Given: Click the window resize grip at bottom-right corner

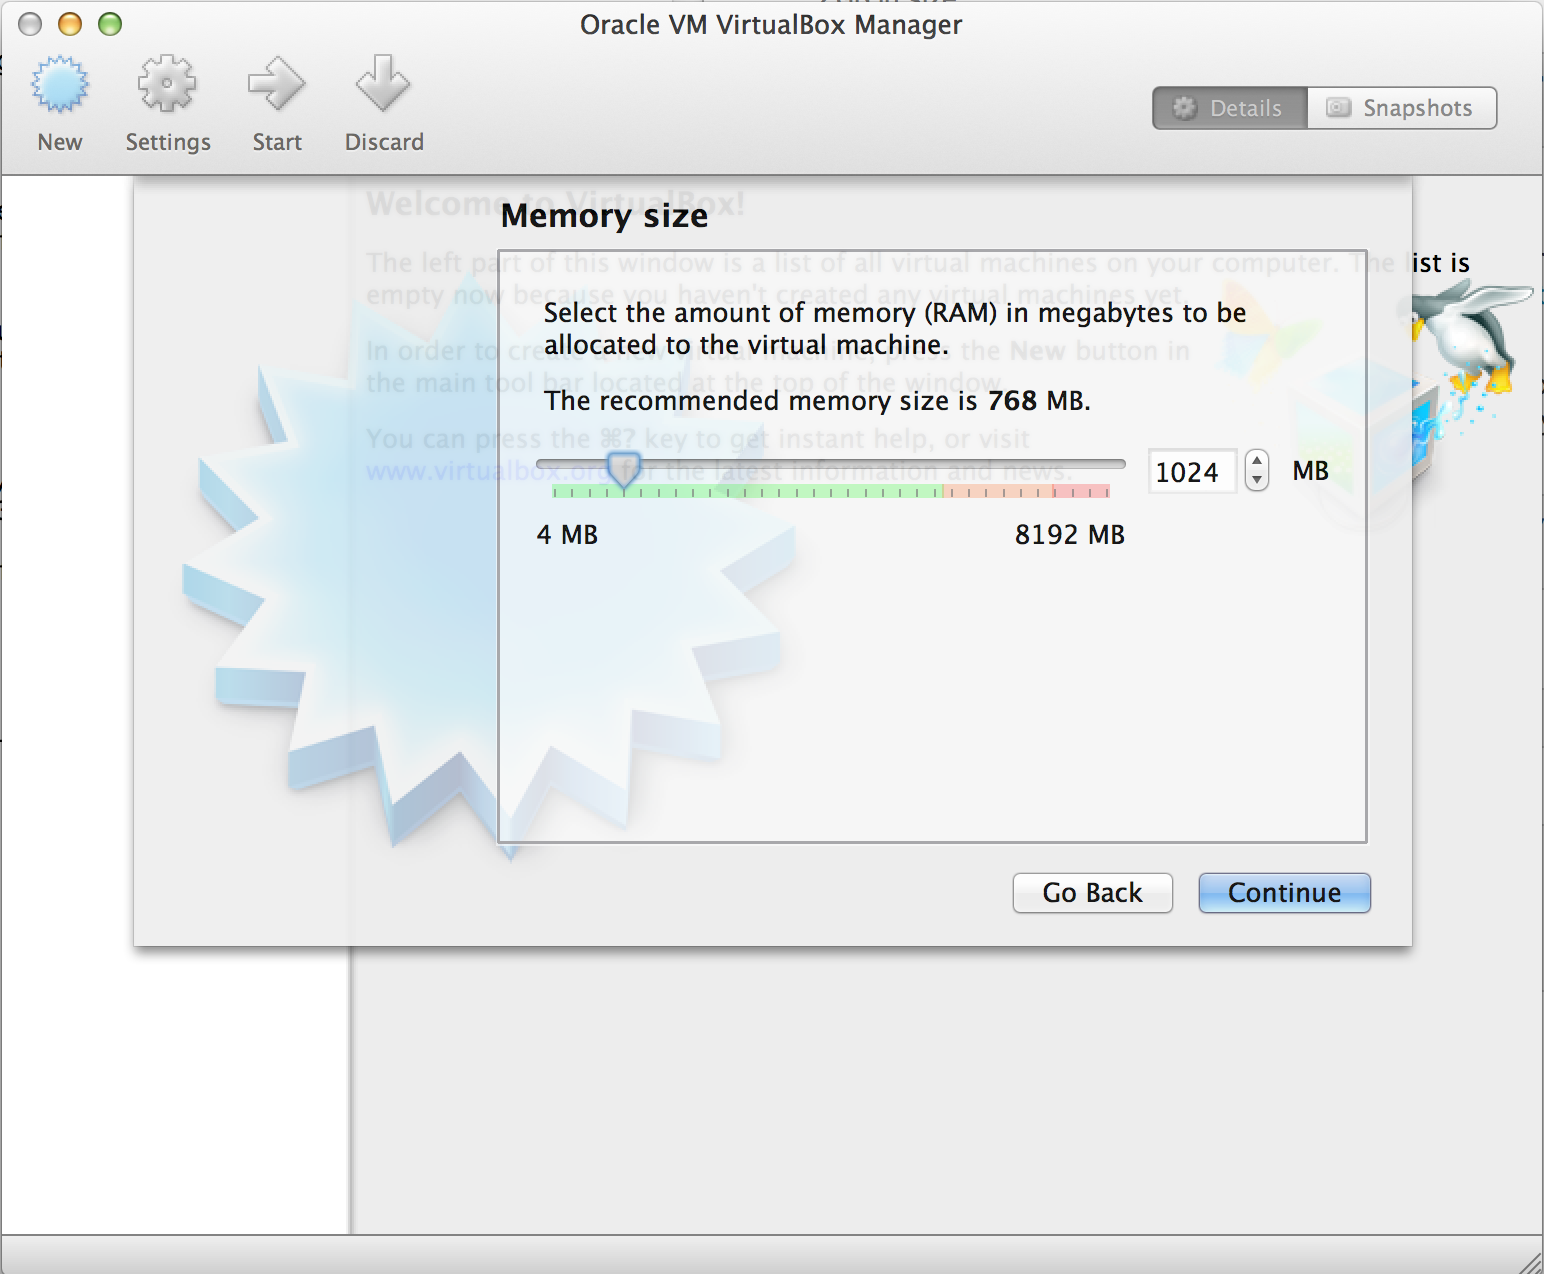Looking at the screenshot, I should (1530, 1262).
